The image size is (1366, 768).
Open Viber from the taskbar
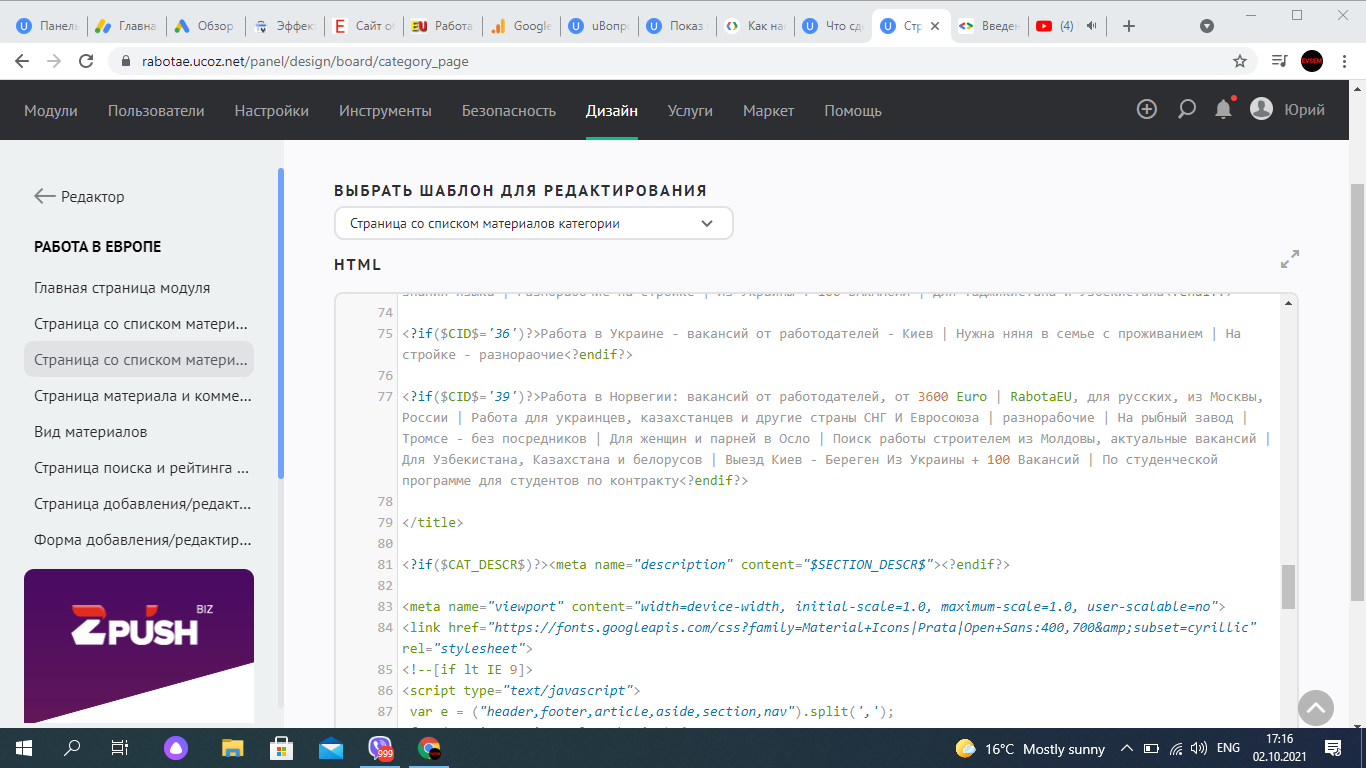tap(380, 748)
